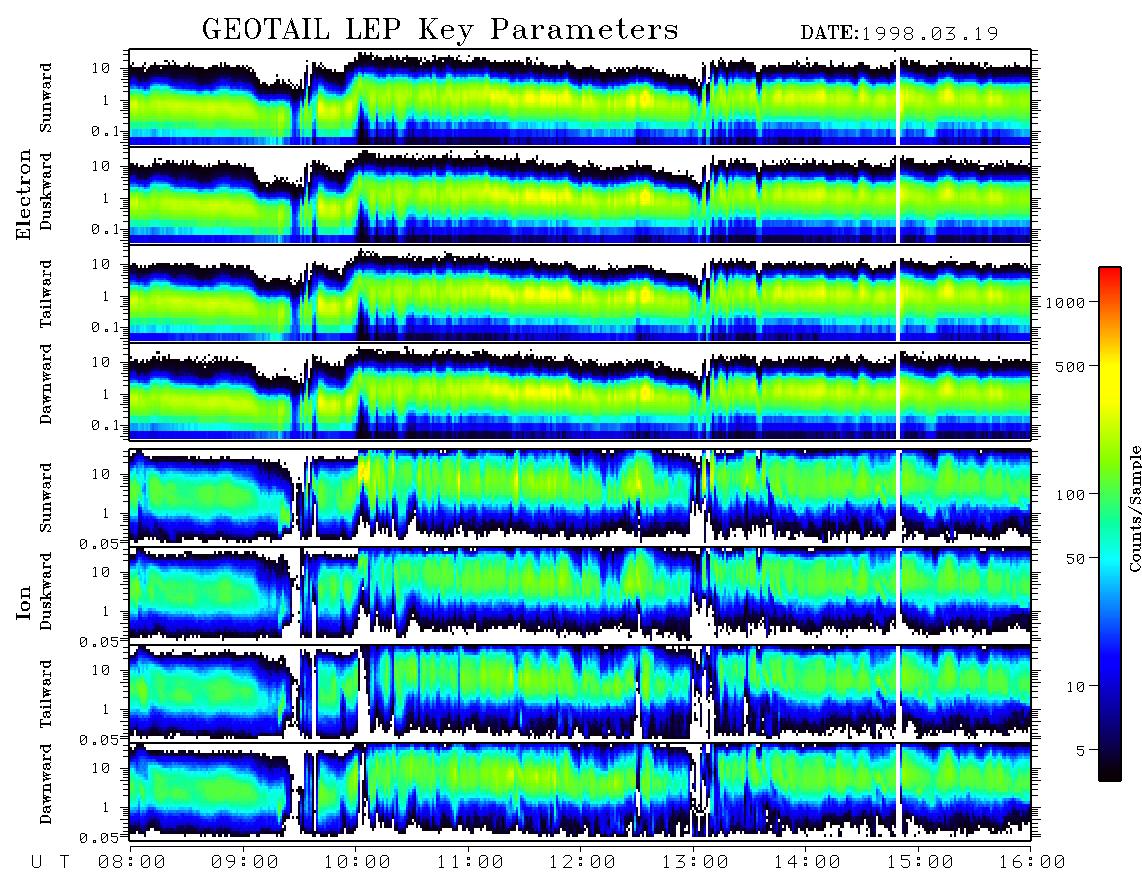This screenshot has height=880, width=1142.
Task: Click the 0.05 tick of Ion Sunward axis
Action: [x=101, y=543]
